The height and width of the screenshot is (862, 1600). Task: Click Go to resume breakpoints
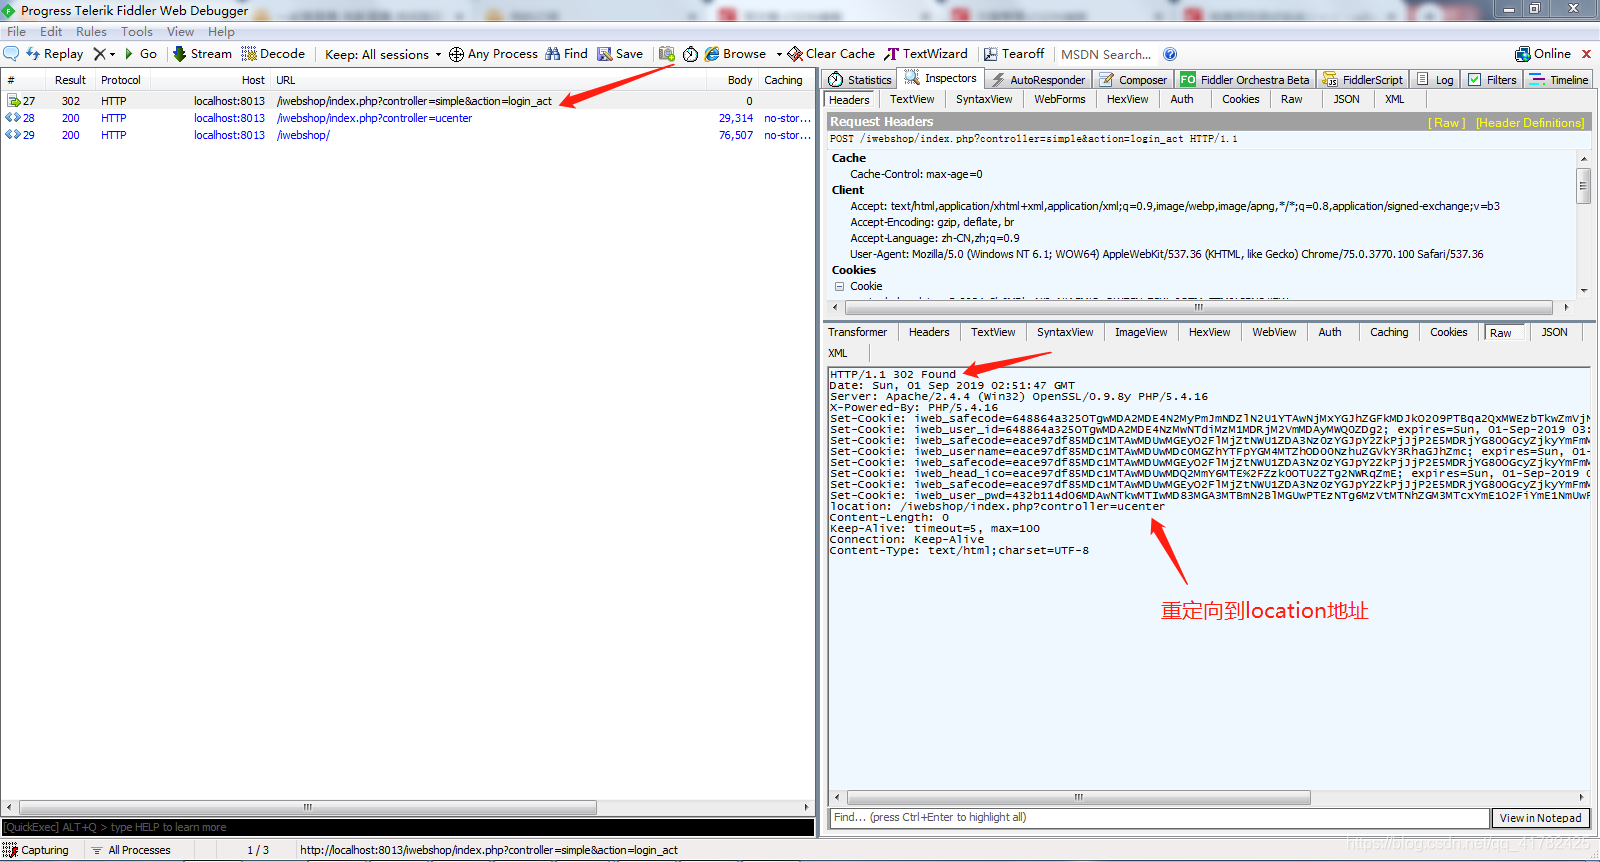140,54
